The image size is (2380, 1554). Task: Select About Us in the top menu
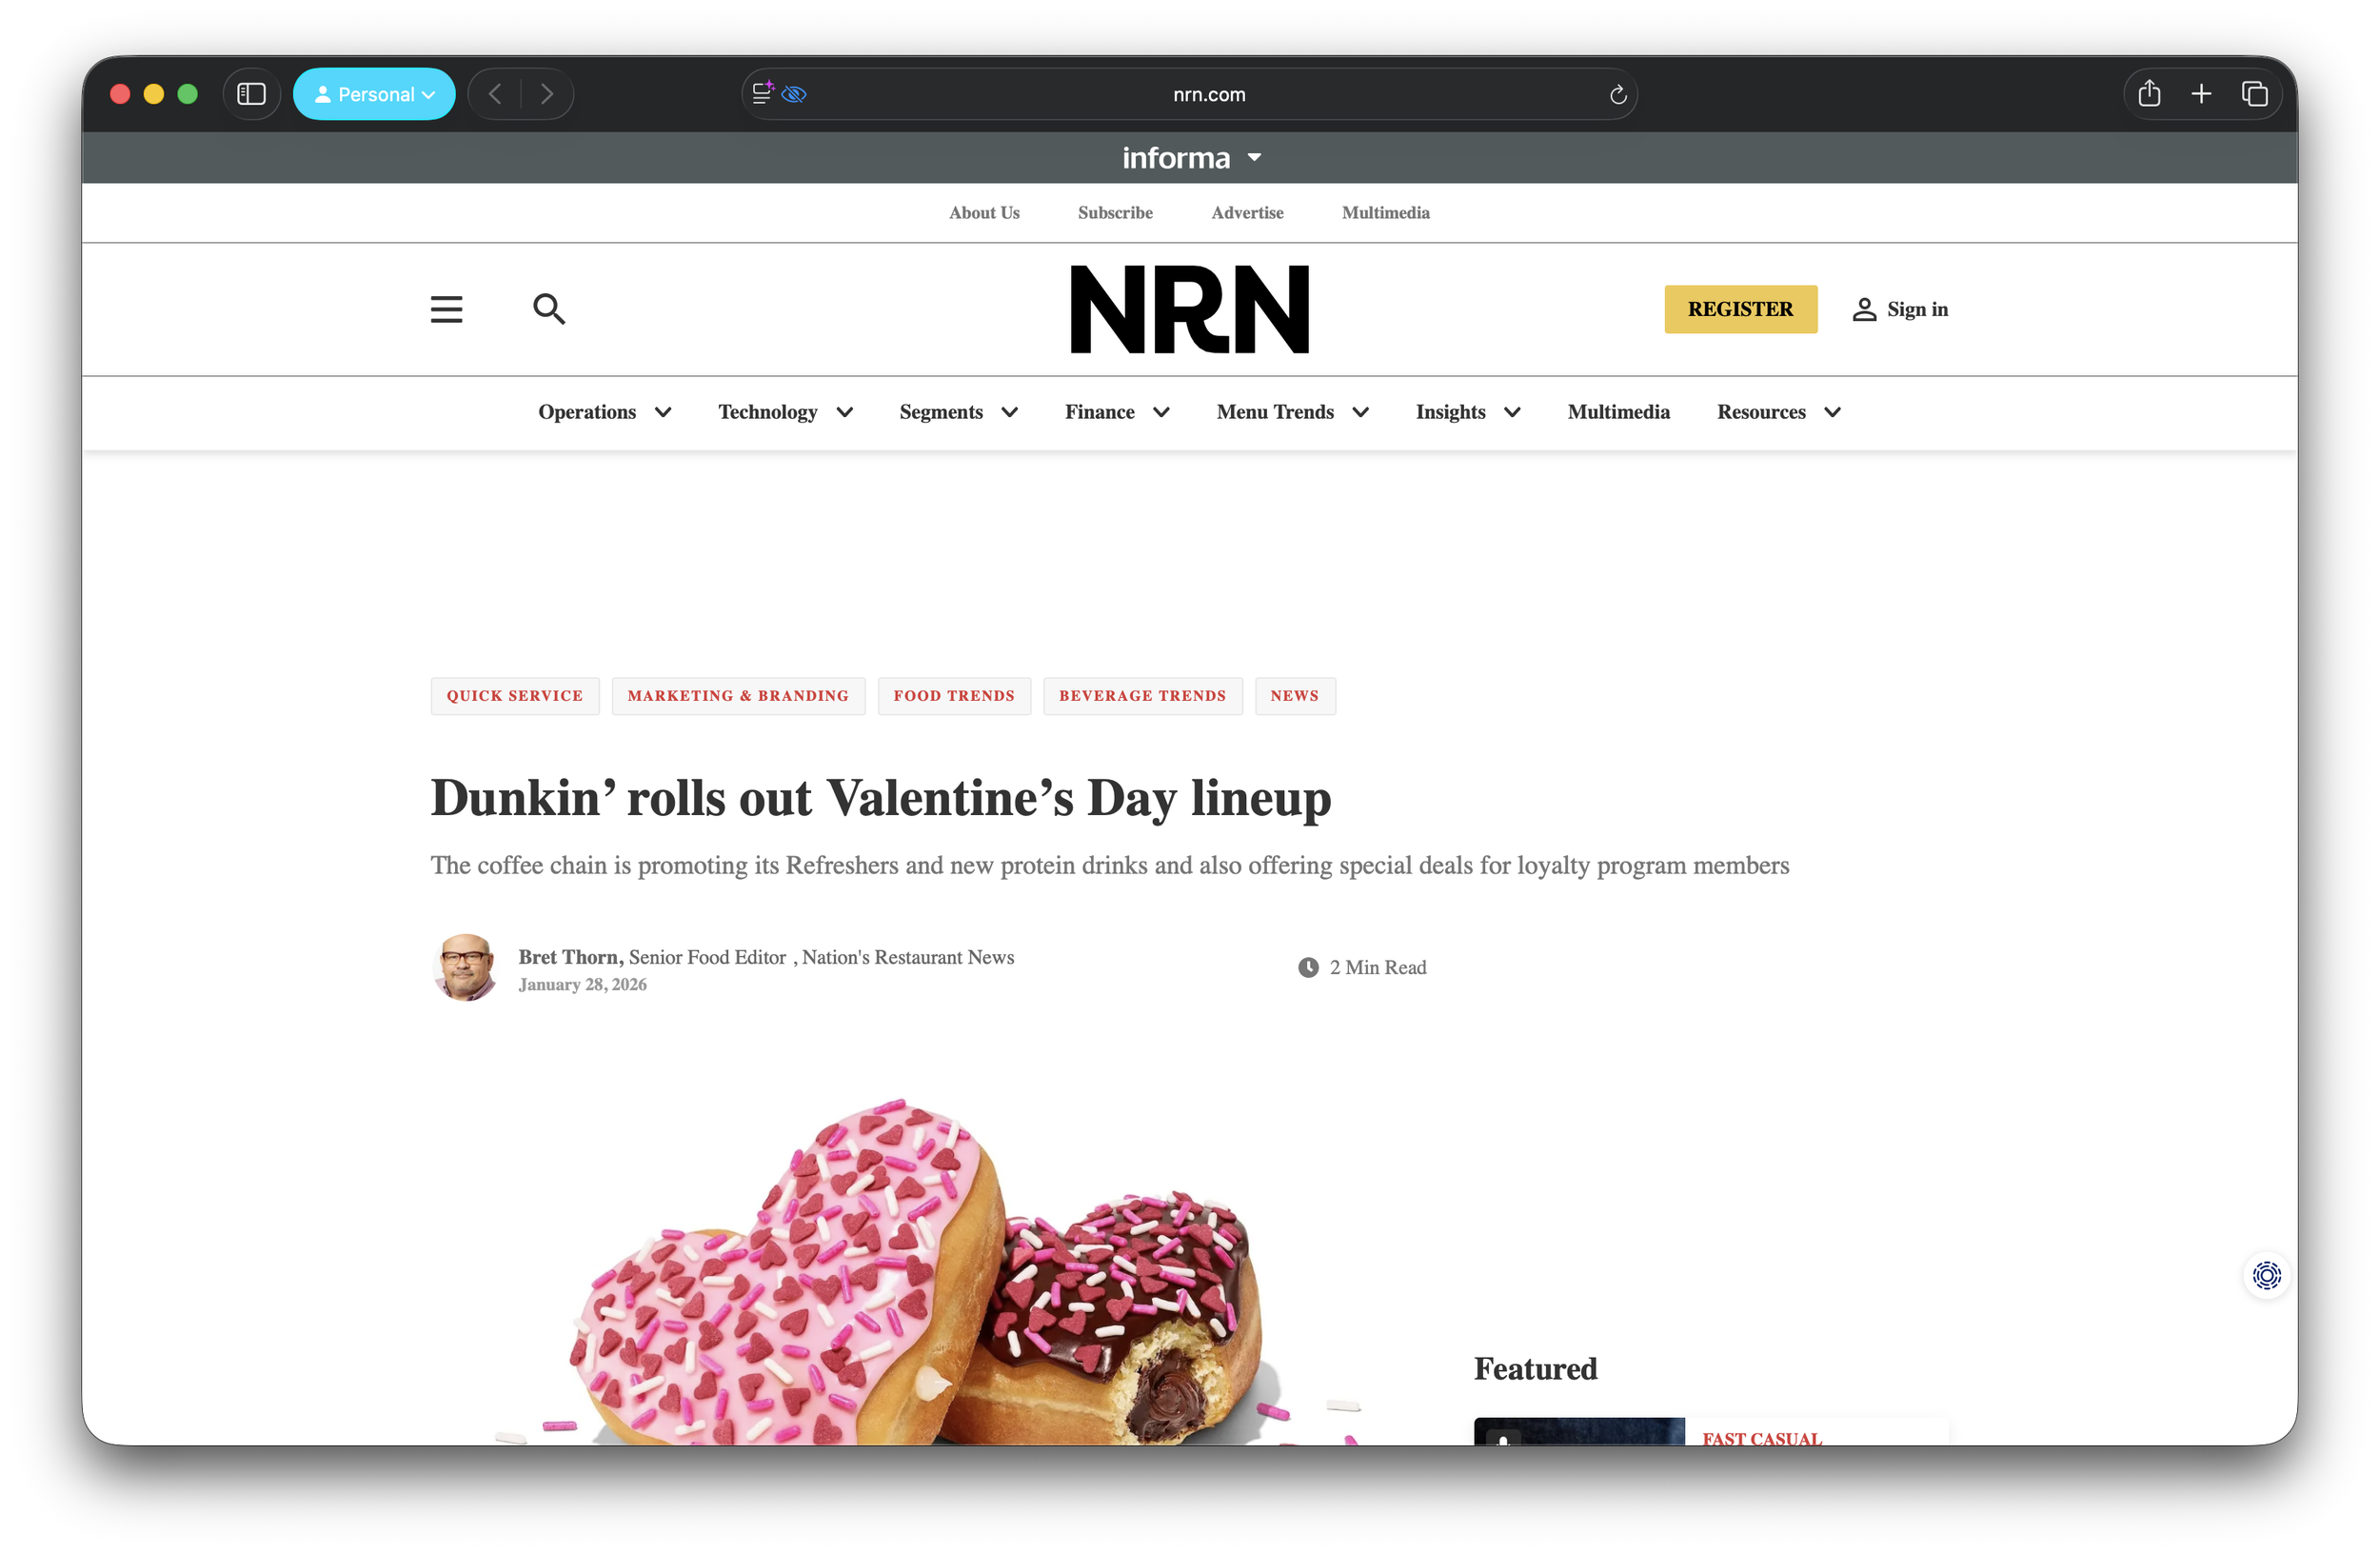984,212
